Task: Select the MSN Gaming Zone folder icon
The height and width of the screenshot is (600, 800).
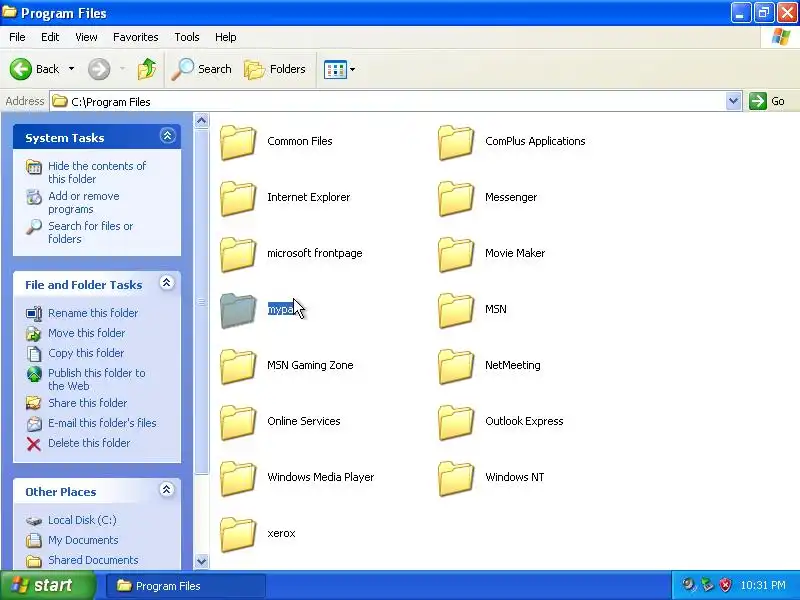Action: (x=238, y=367)
